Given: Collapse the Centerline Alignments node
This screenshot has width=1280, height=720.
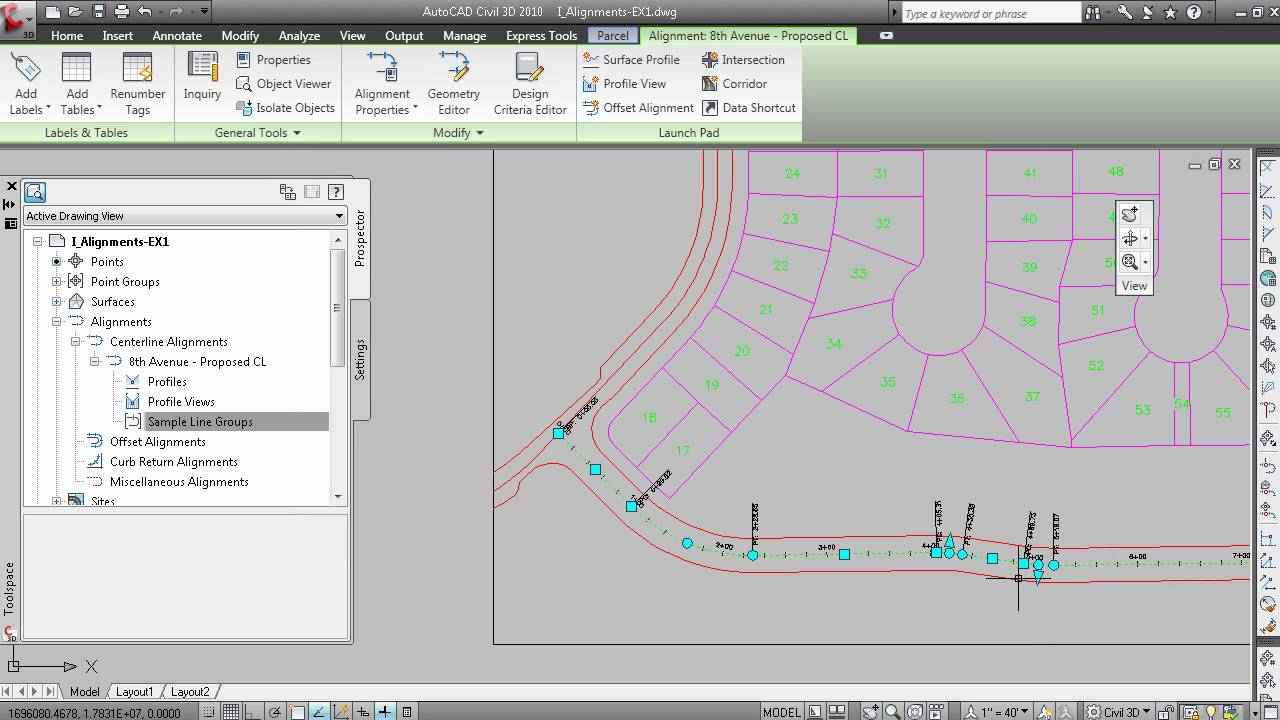Looking at the screenshot, I should coord(76,342).
